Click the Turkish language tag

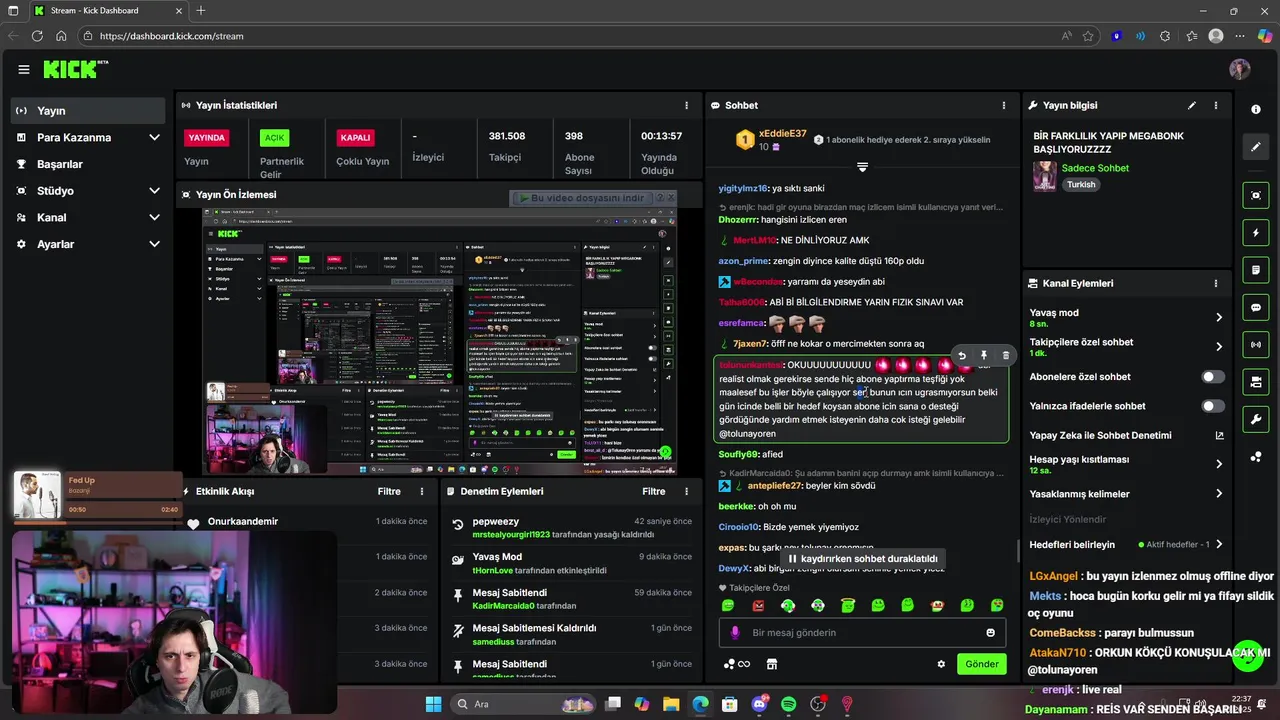1081,185
